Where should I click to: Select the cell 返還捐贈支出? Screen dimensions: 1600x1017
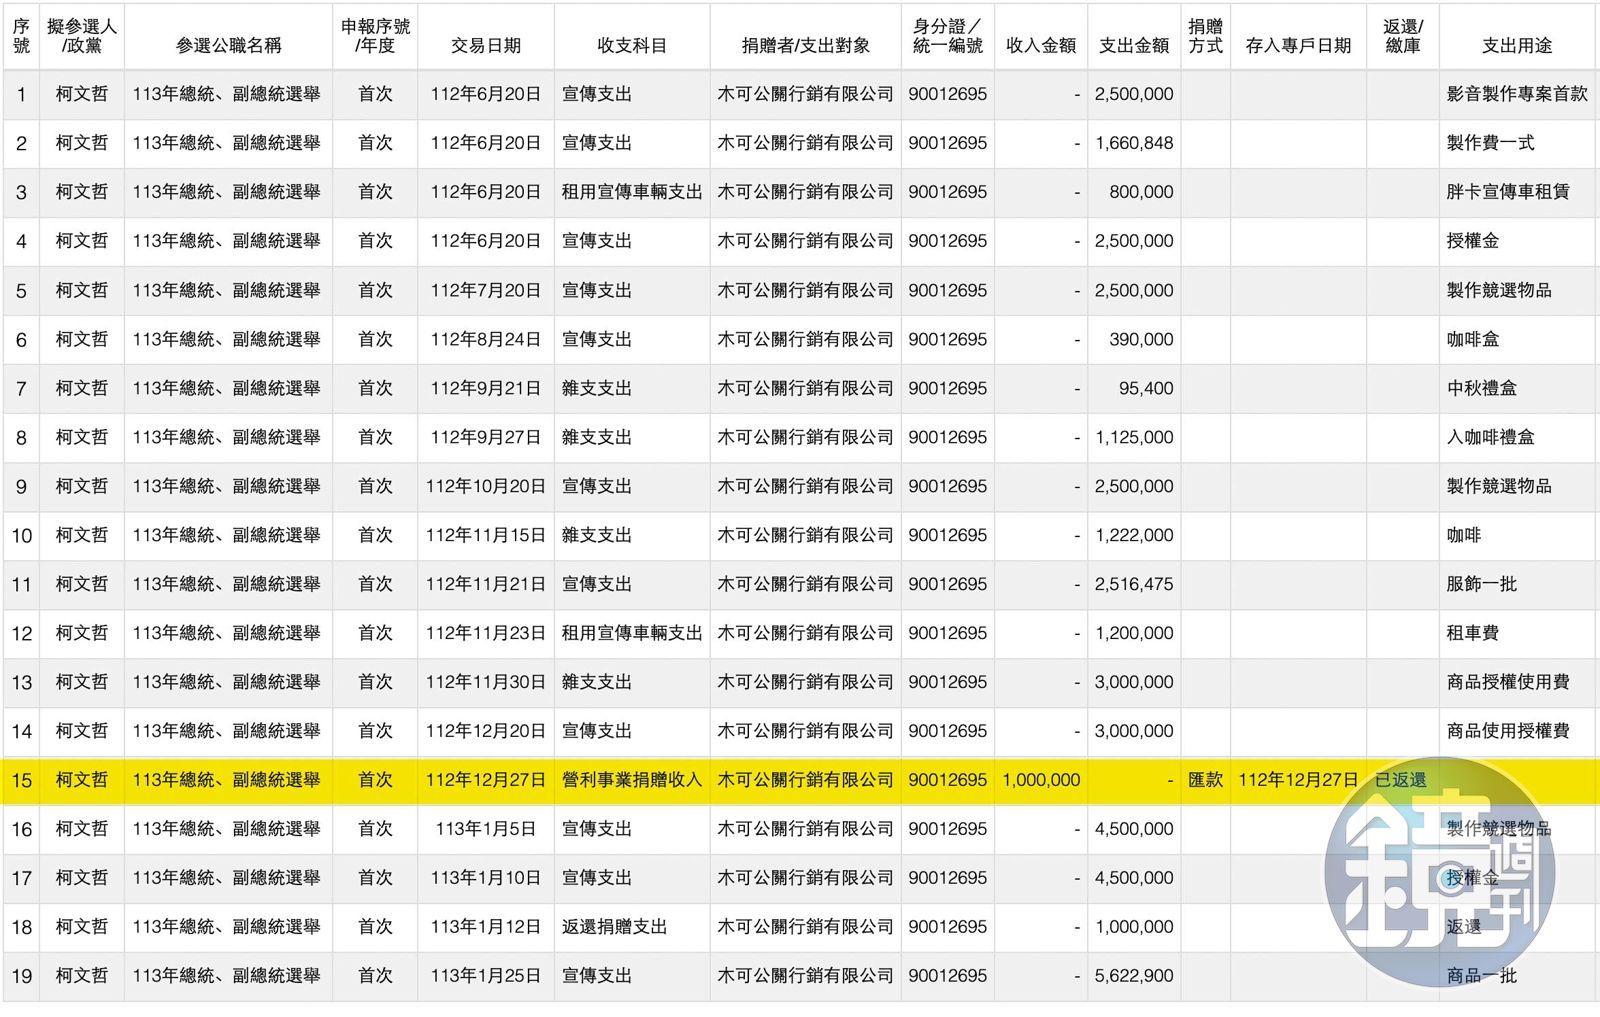tap(614, 927)
